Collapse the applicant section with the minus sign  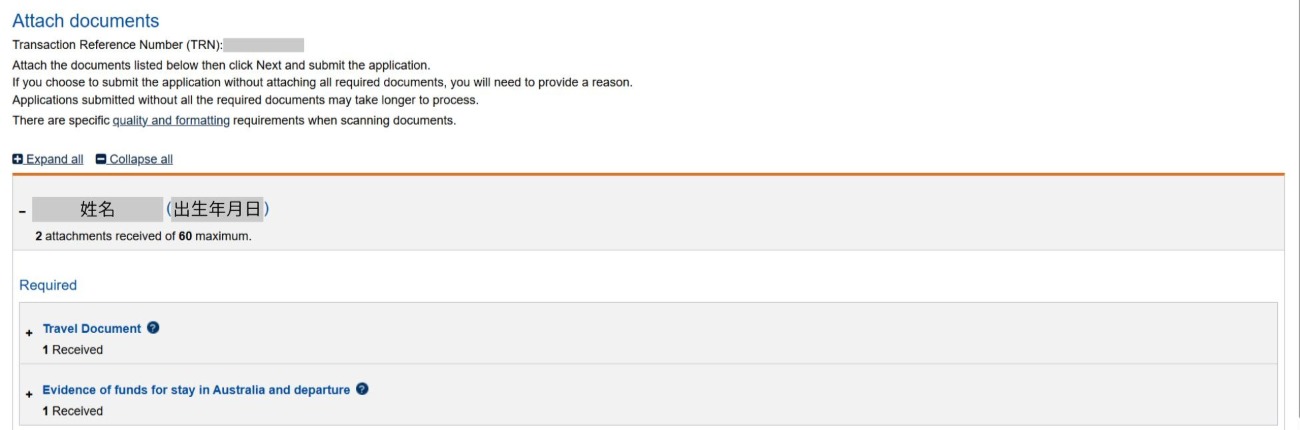coord(22,212)
